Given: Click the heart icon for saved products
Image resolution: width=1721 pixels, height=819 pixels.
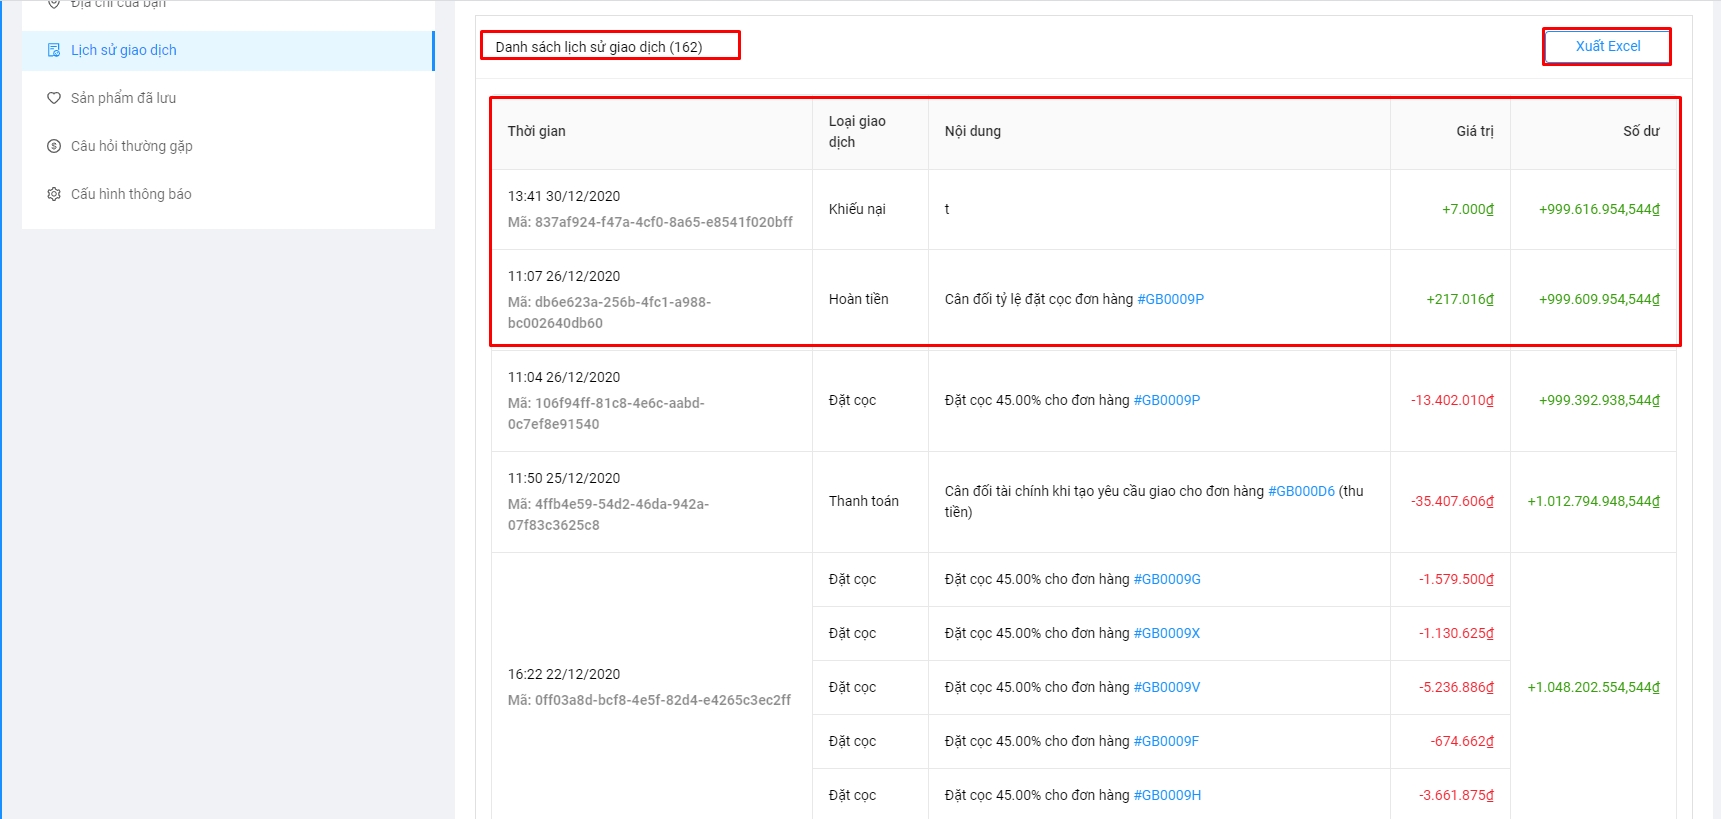Looking at the screenshot, I should click(54, 98).
